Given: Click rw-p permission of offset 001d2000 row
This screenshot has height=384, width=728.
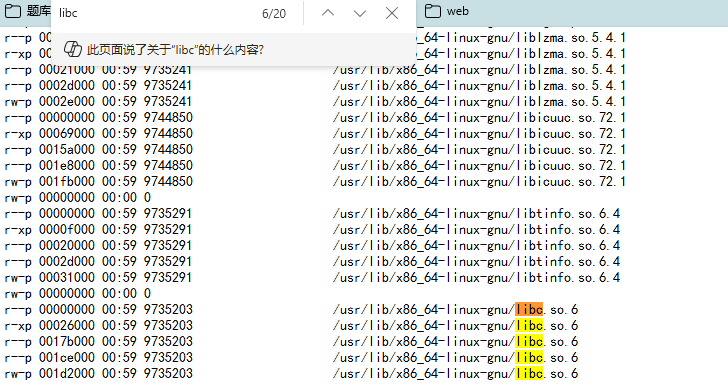Looking at the screenshot, I should 18,374.
